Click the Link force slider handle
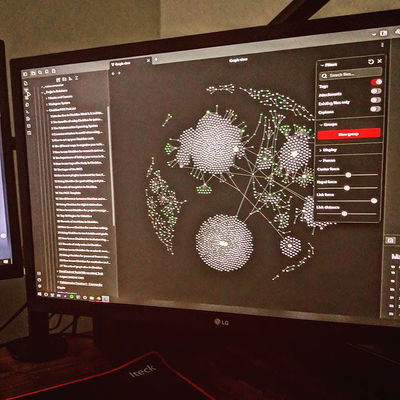Viewport: 400px width, 400px height. coord(374,201)
